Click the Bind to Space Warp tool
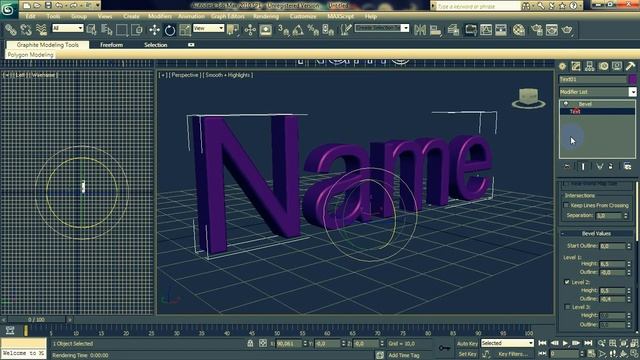Image resolution: width=640 pixels, height=360 pixels. (41, 30)
